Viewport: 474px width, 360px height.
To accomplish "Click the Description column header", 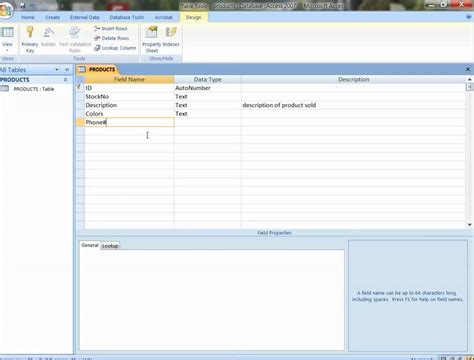I will tap(353, 79).
